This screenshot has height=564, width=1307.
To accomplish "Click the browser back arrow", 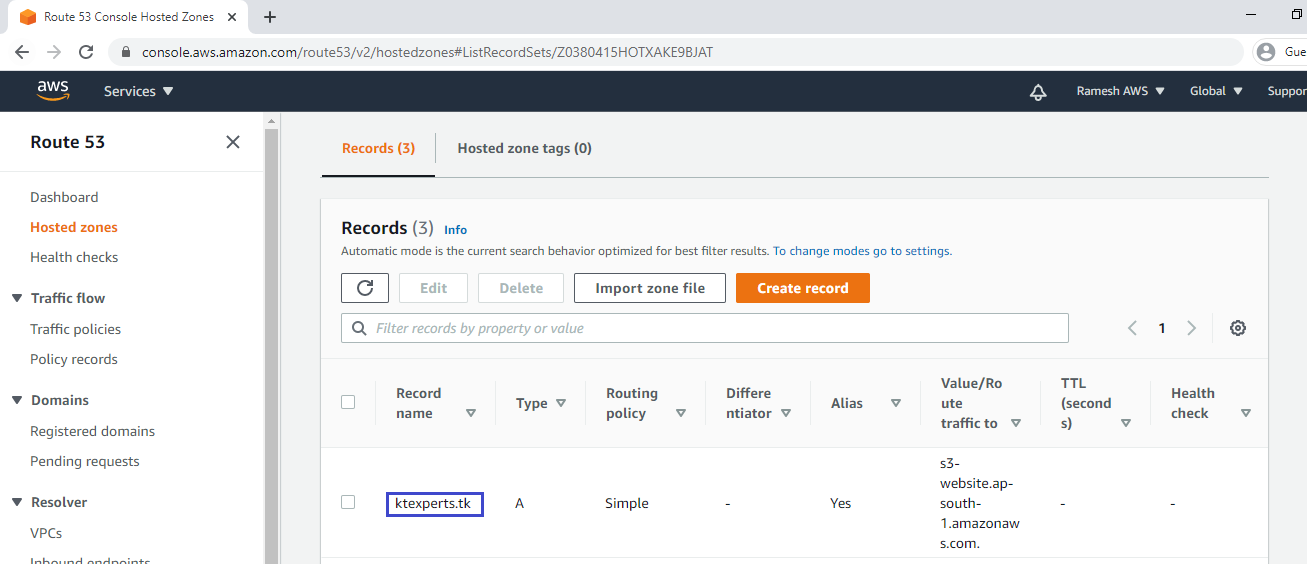I will [x=22, y=52].
